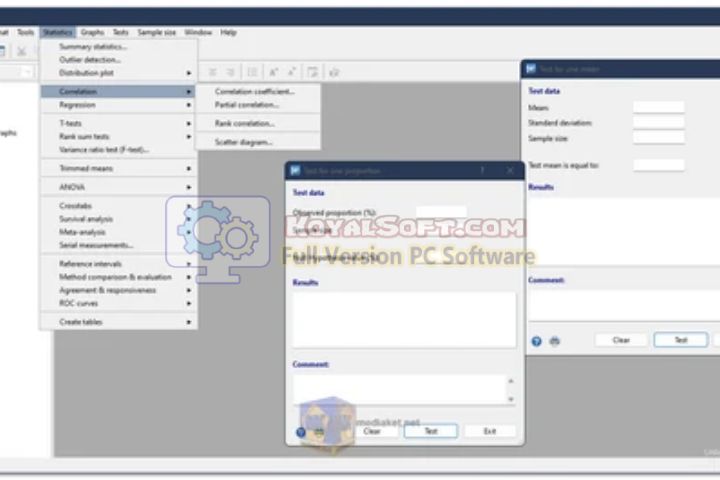The height and width of the screenshot is (480, 720).
Task: Click the first A font size icon in the formatting toolbar
Action: (x=273, y=72)
